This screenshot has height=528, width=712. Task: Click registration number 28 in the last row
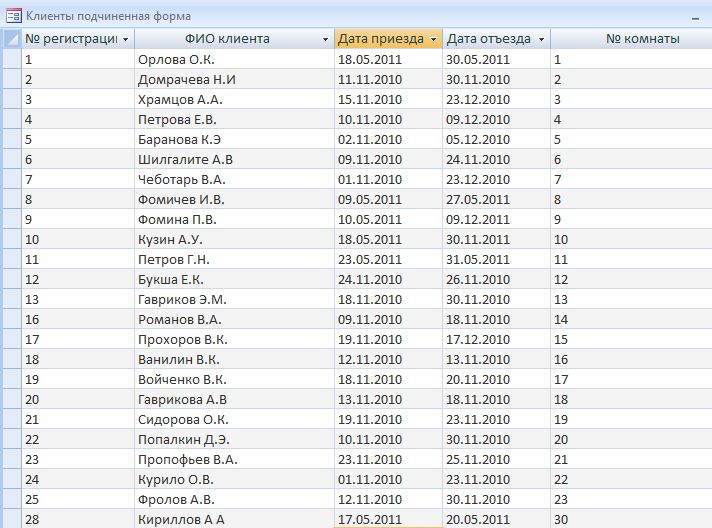point(78,518)
